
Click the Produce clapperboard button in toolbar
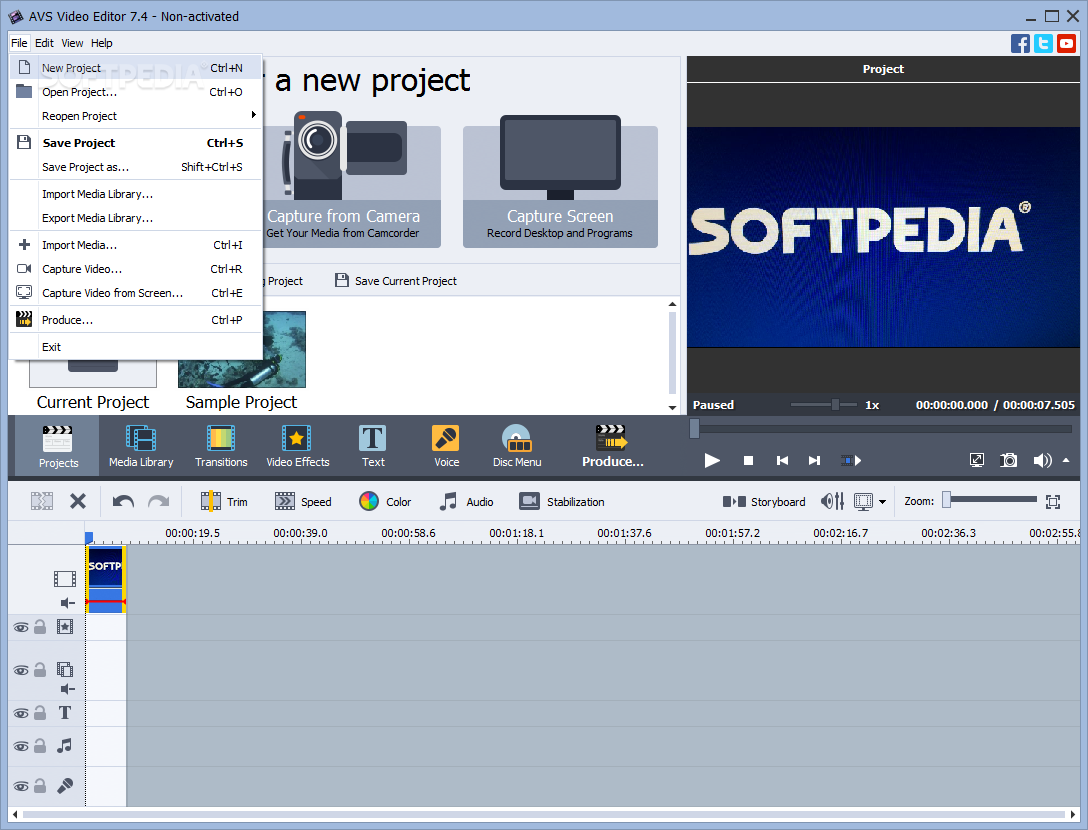pyautogui.click(x=612, y=446)
